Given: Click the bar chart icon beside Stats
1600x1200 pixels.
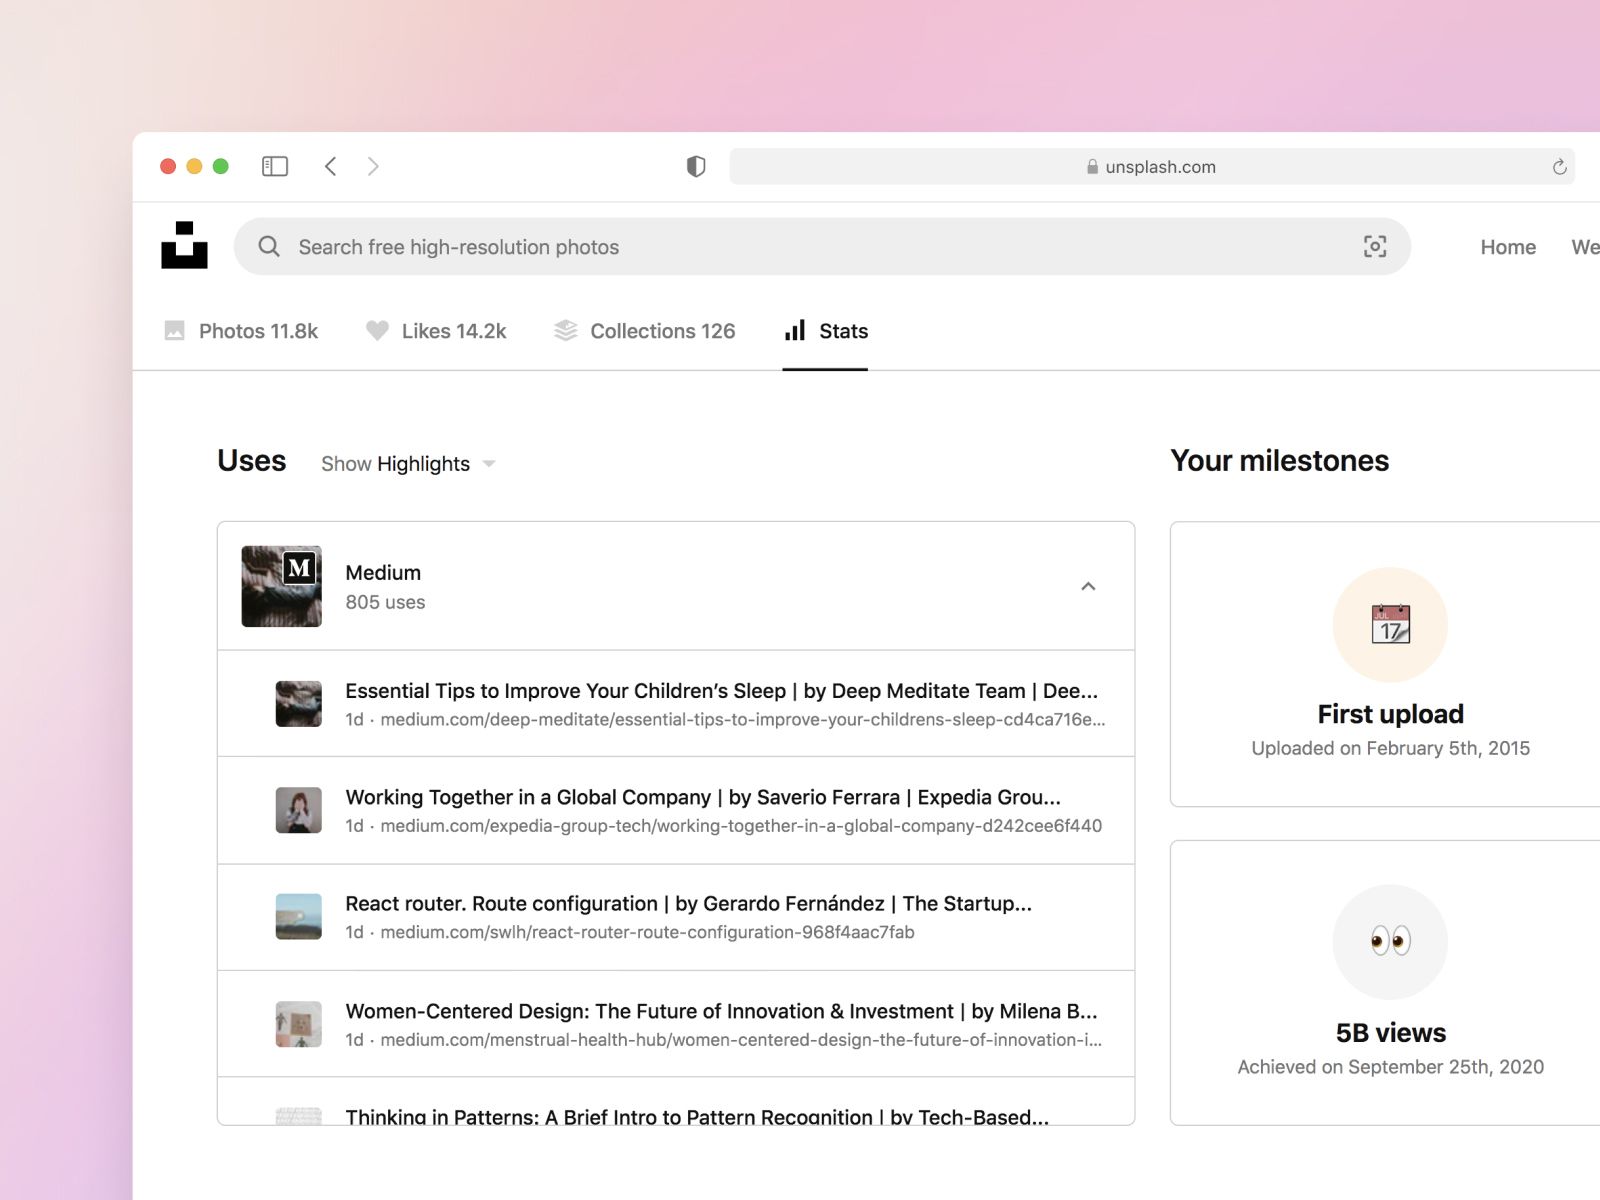Looking at the screenshot, I should point(795,331).
